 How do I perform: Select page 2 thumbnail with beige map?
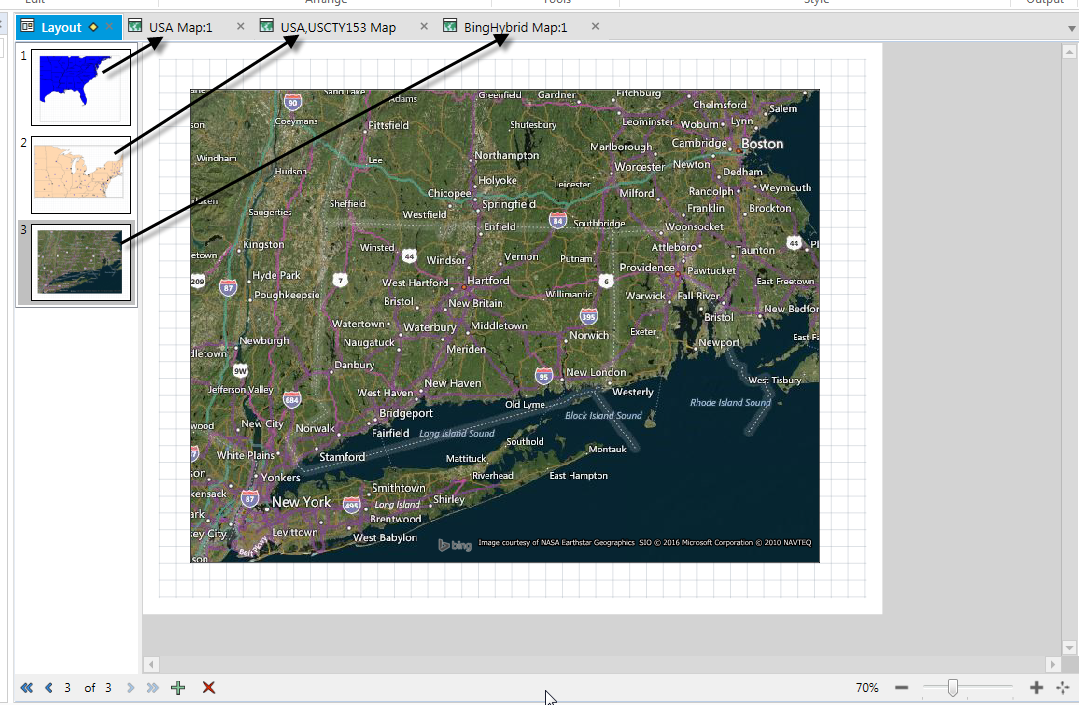pos(81,175)
